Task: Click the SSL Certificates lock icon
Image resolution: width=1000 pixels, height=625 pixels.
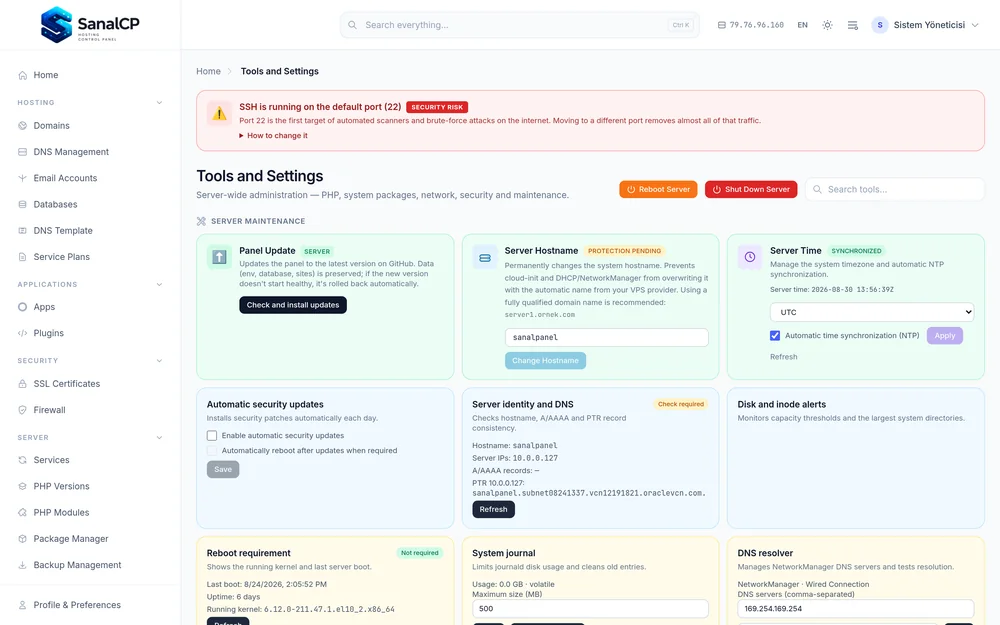Action: coord(22,384)
